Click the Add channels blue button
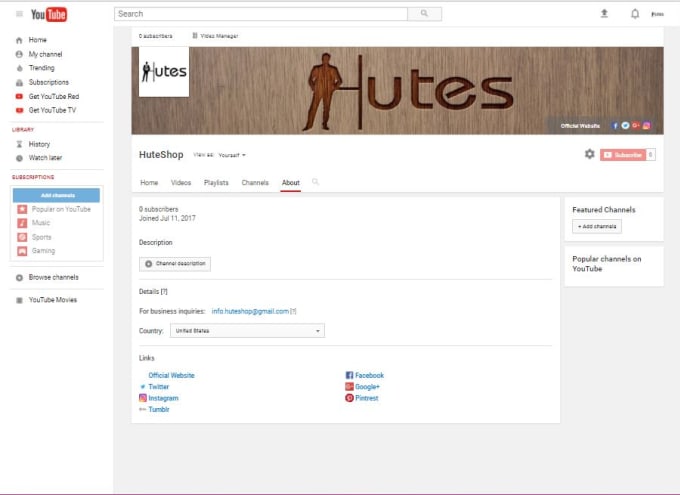680x495 pixels. point(56,195)
